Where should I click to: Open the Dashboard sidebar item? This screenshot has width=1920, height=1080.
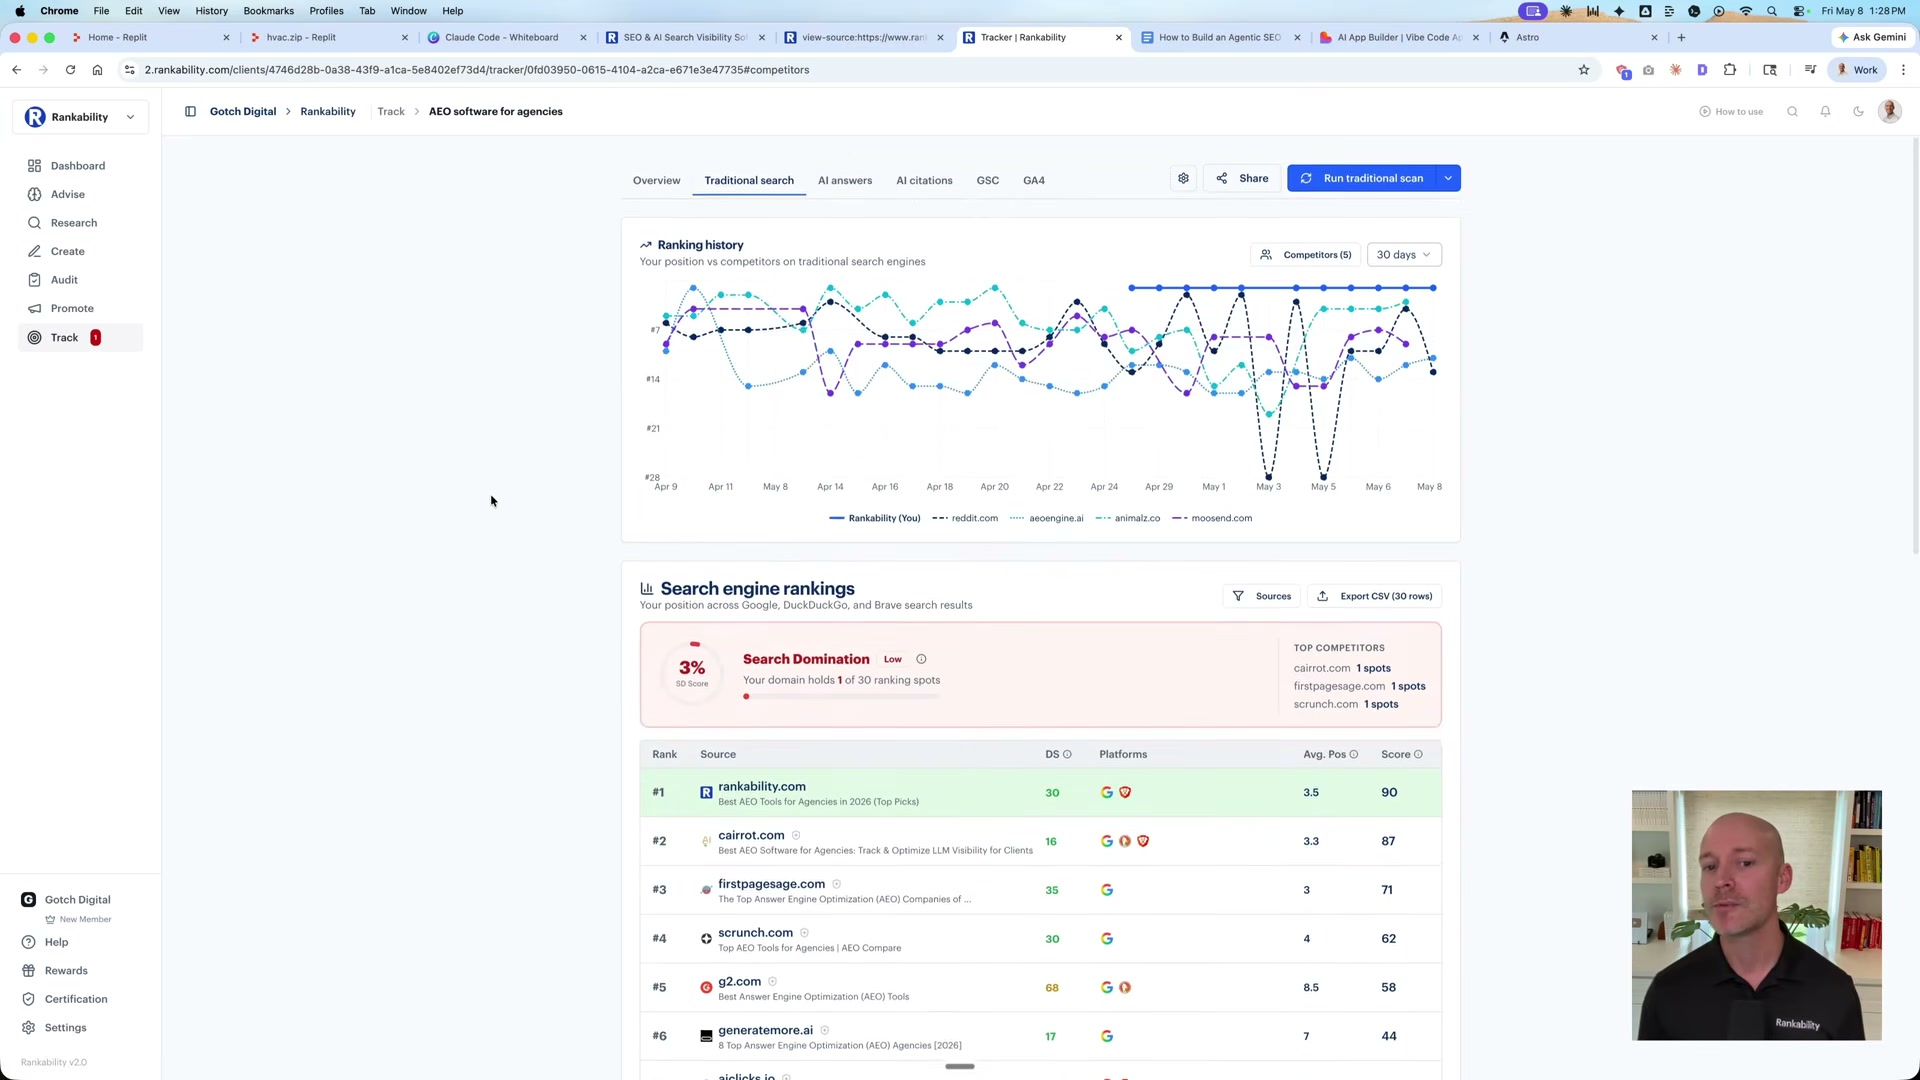(x=80, y=166)
